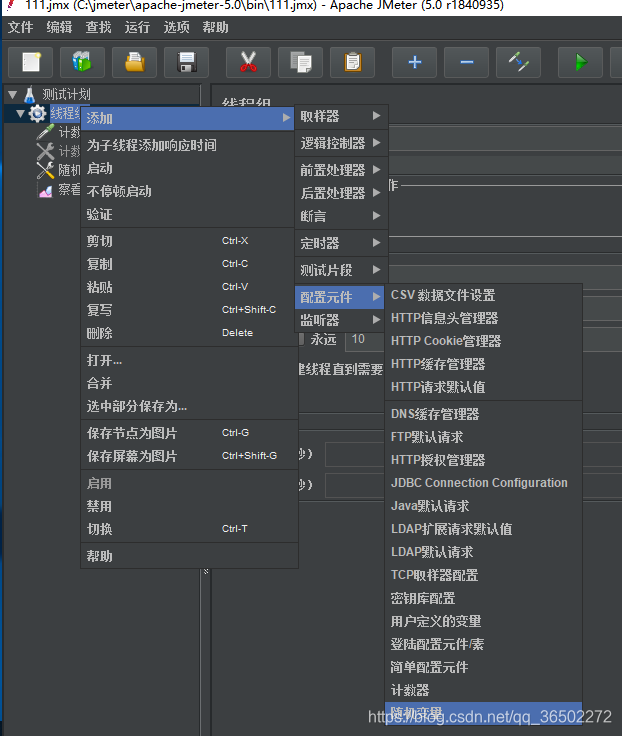
Task: Open the 前置处理器 submenu
Action: point(341,170)
